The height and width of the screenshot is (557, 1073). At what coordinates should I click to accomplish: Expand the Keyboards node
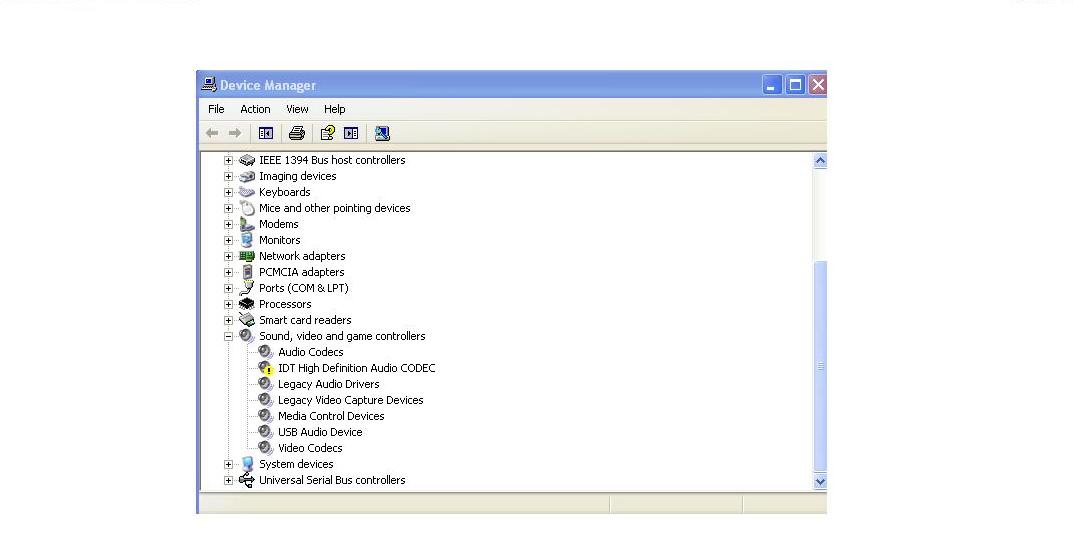[x=229, y=192]
